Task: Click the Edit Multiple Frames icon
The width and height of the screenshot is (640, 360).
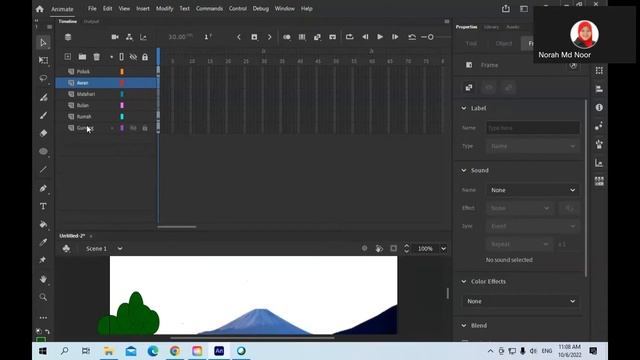Action: point(302,37)
